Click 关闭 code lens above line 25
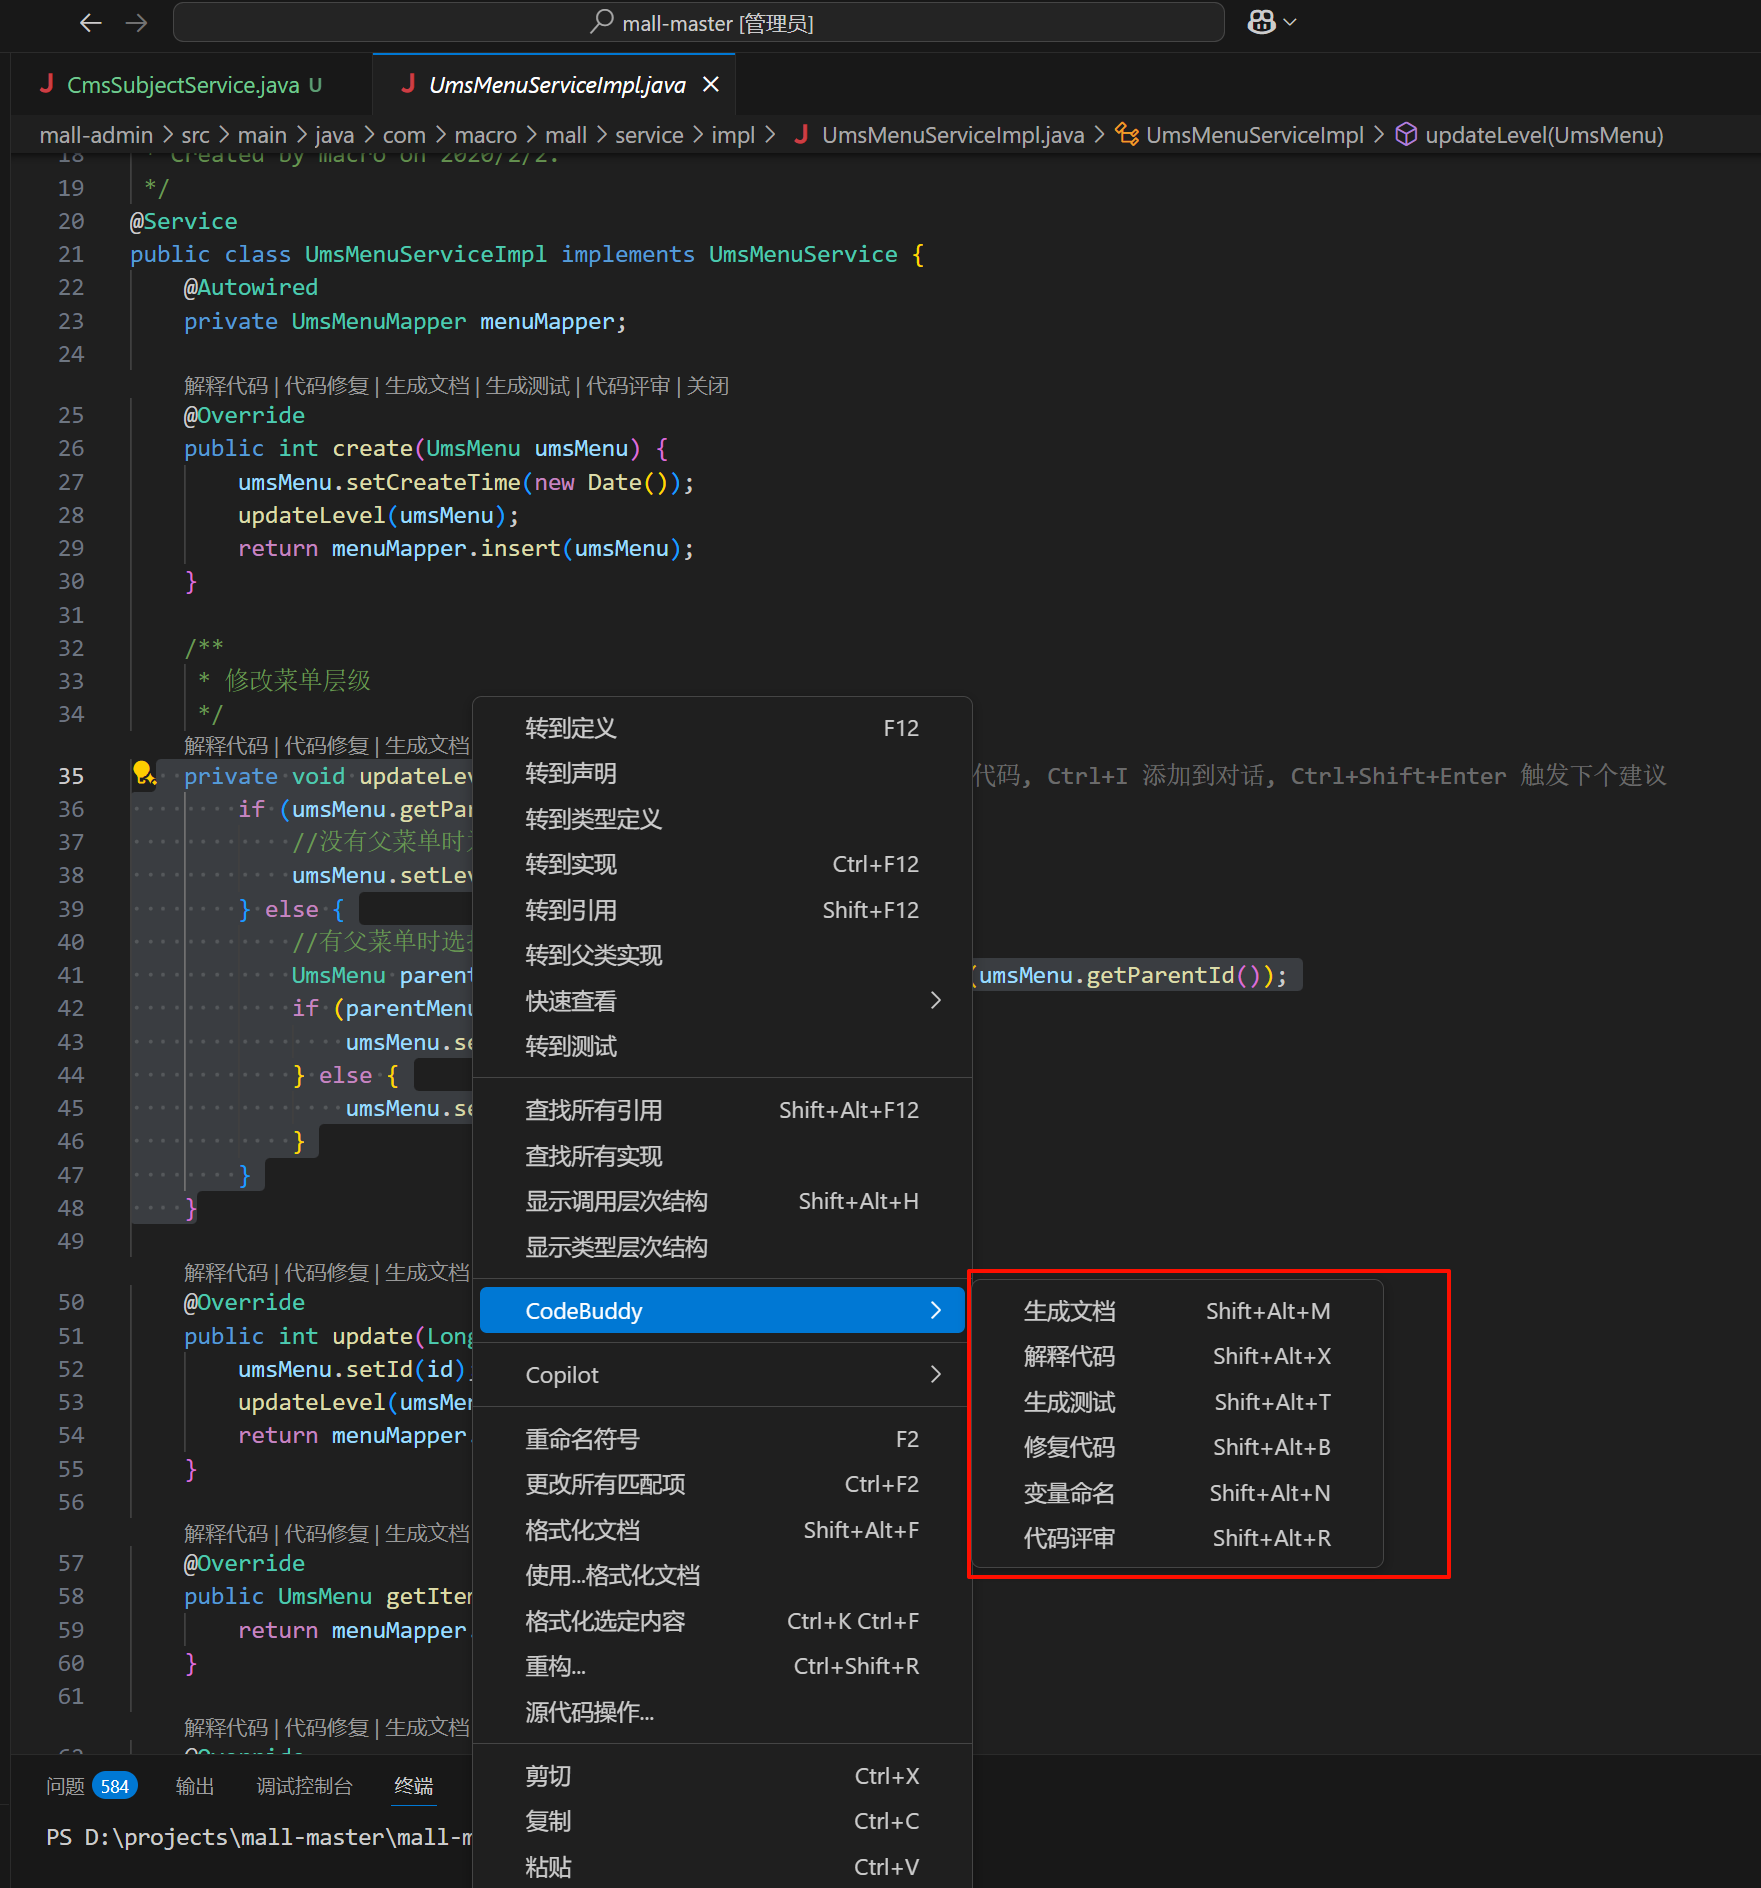1761x1888 pixels. [x=707, y=386]
